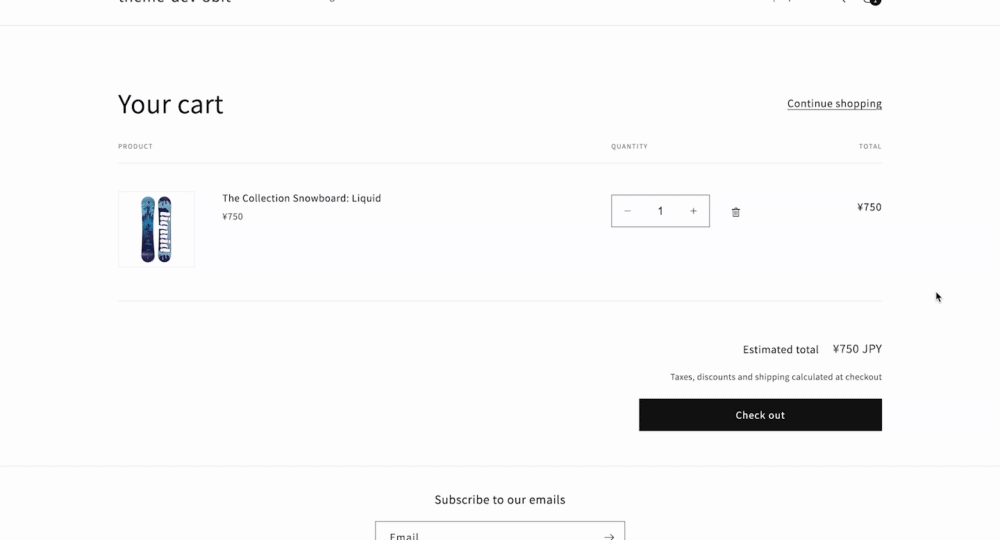Click the Taxes, discounts and shipping note
The image size is (1000, 540).
pyautogui.click(x=776, y=377)
